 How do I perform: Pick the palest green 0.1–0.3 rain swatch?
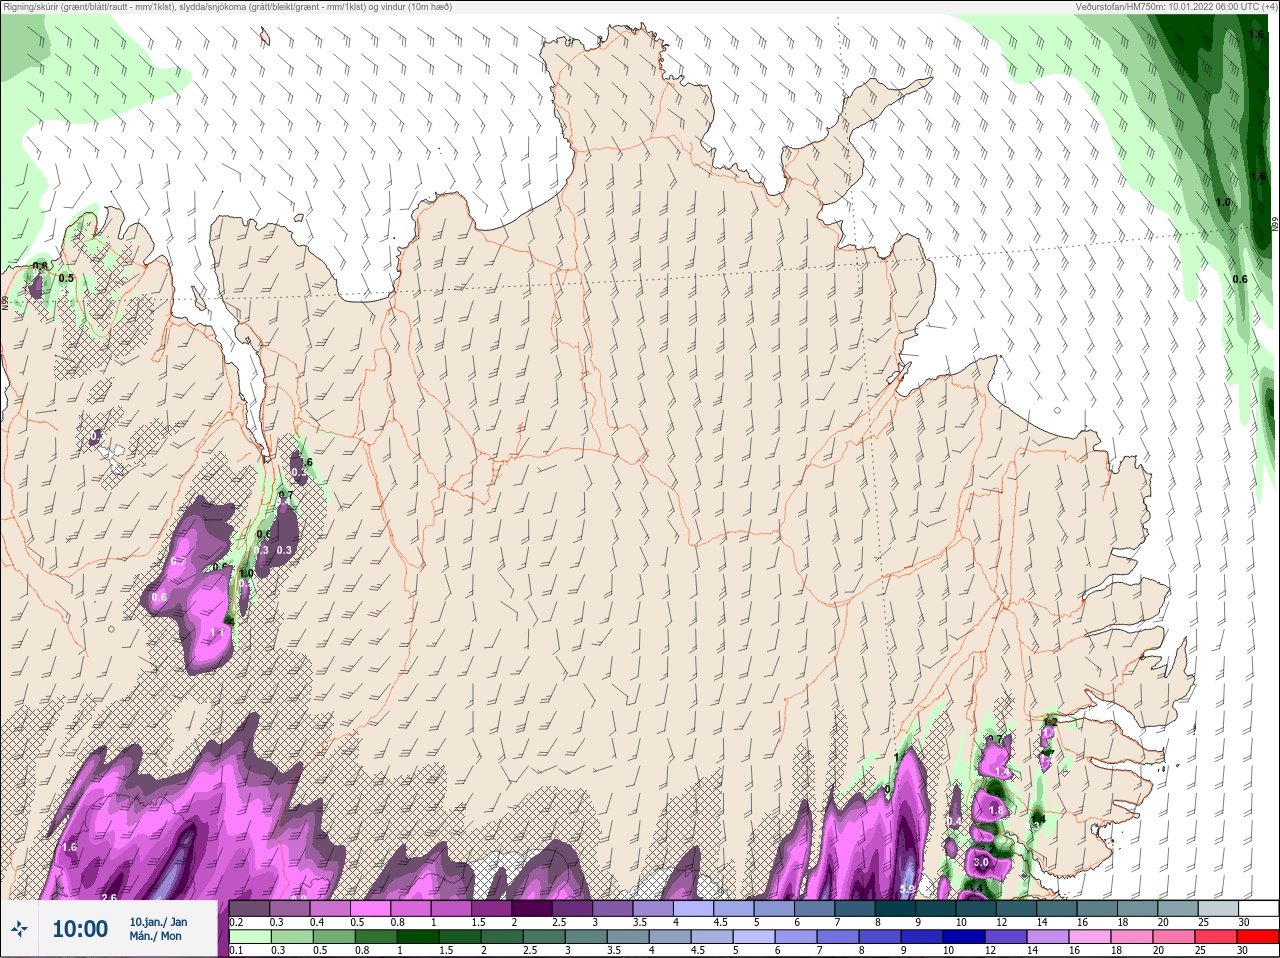pos(250,937)
